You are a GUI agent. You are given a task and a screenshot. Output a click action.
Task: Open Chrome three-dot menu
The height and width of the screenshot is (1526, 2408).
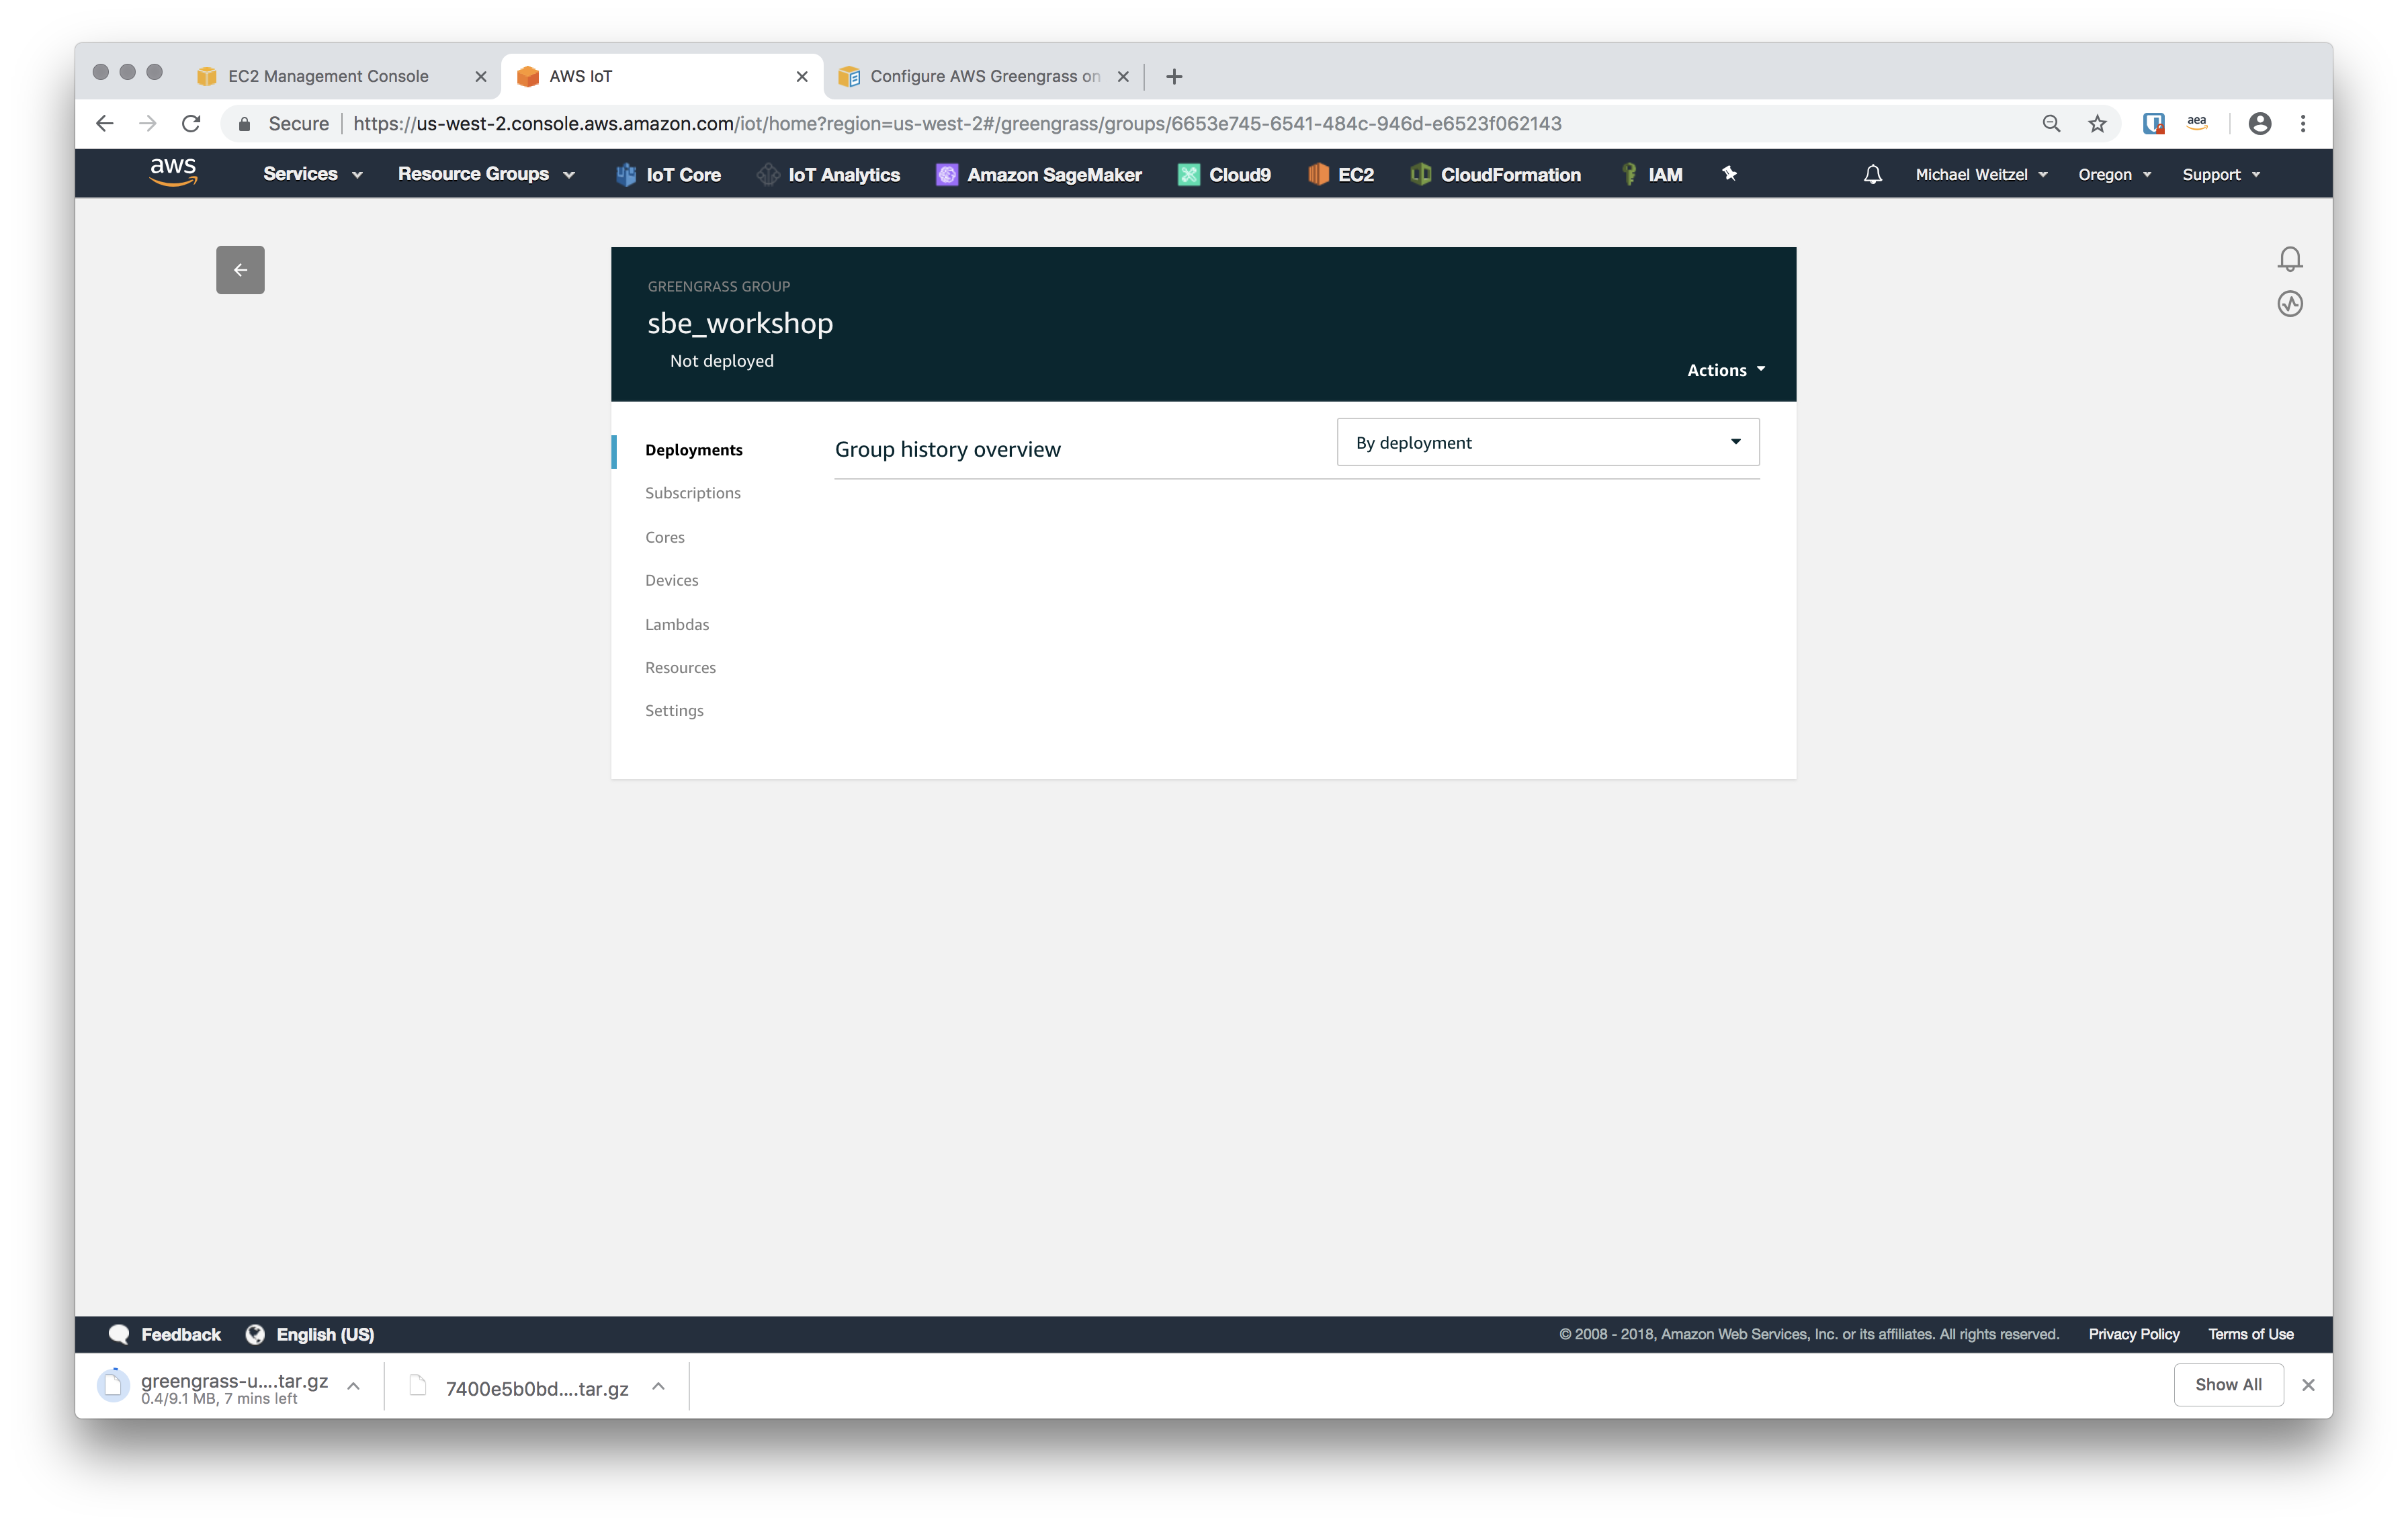coord(2303,123)
